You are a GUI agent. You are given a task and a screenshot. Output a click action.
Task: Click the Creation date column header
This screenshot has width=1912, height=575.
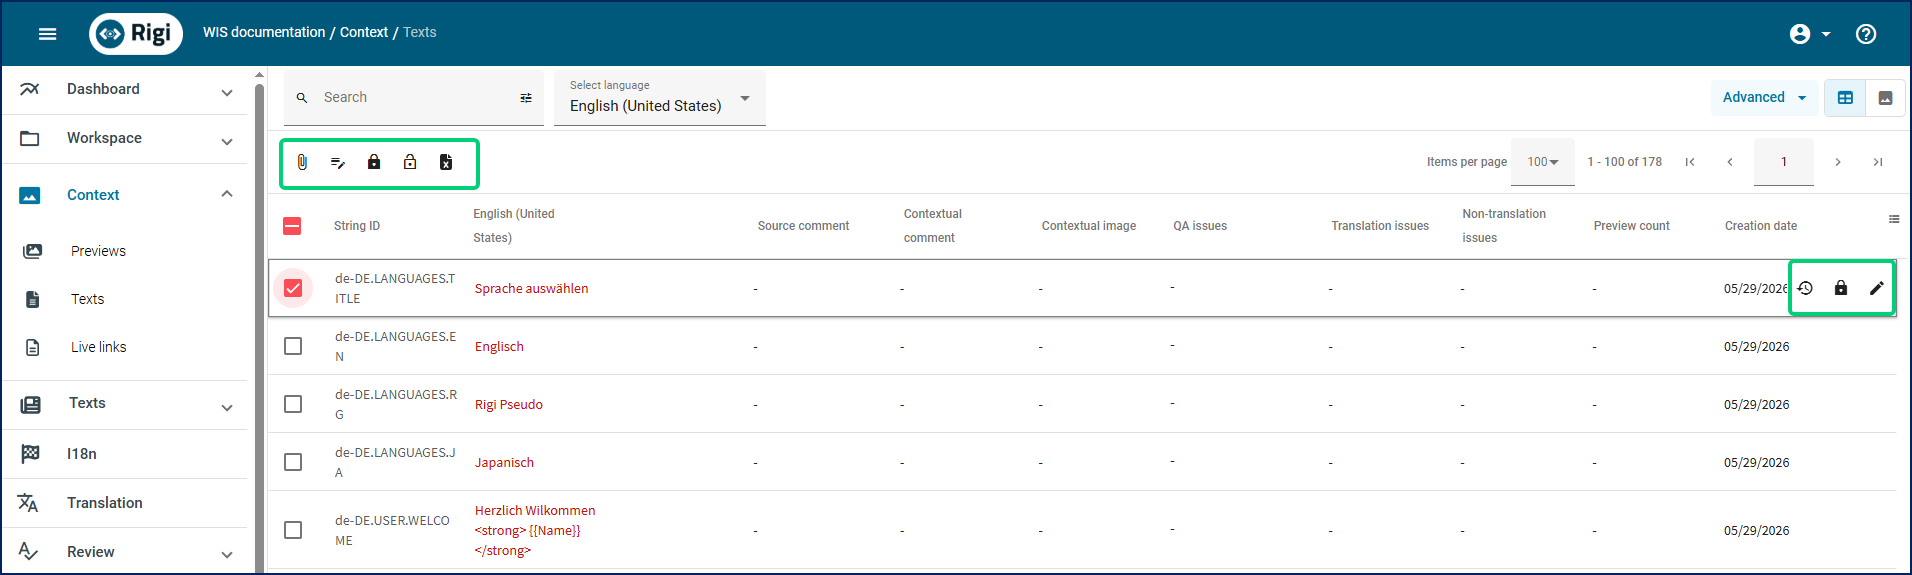point(1761,226)
